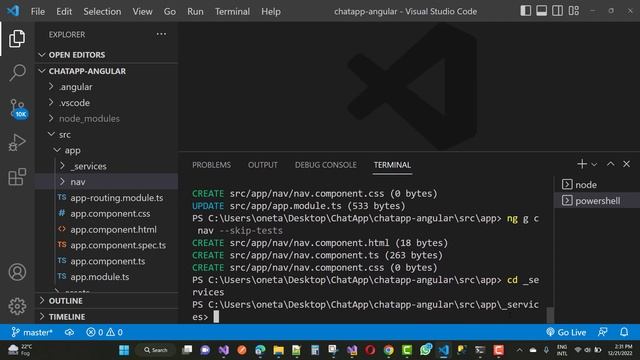Expand the Outline section
Screen dimensions: 640x360
tap(107, 301)
